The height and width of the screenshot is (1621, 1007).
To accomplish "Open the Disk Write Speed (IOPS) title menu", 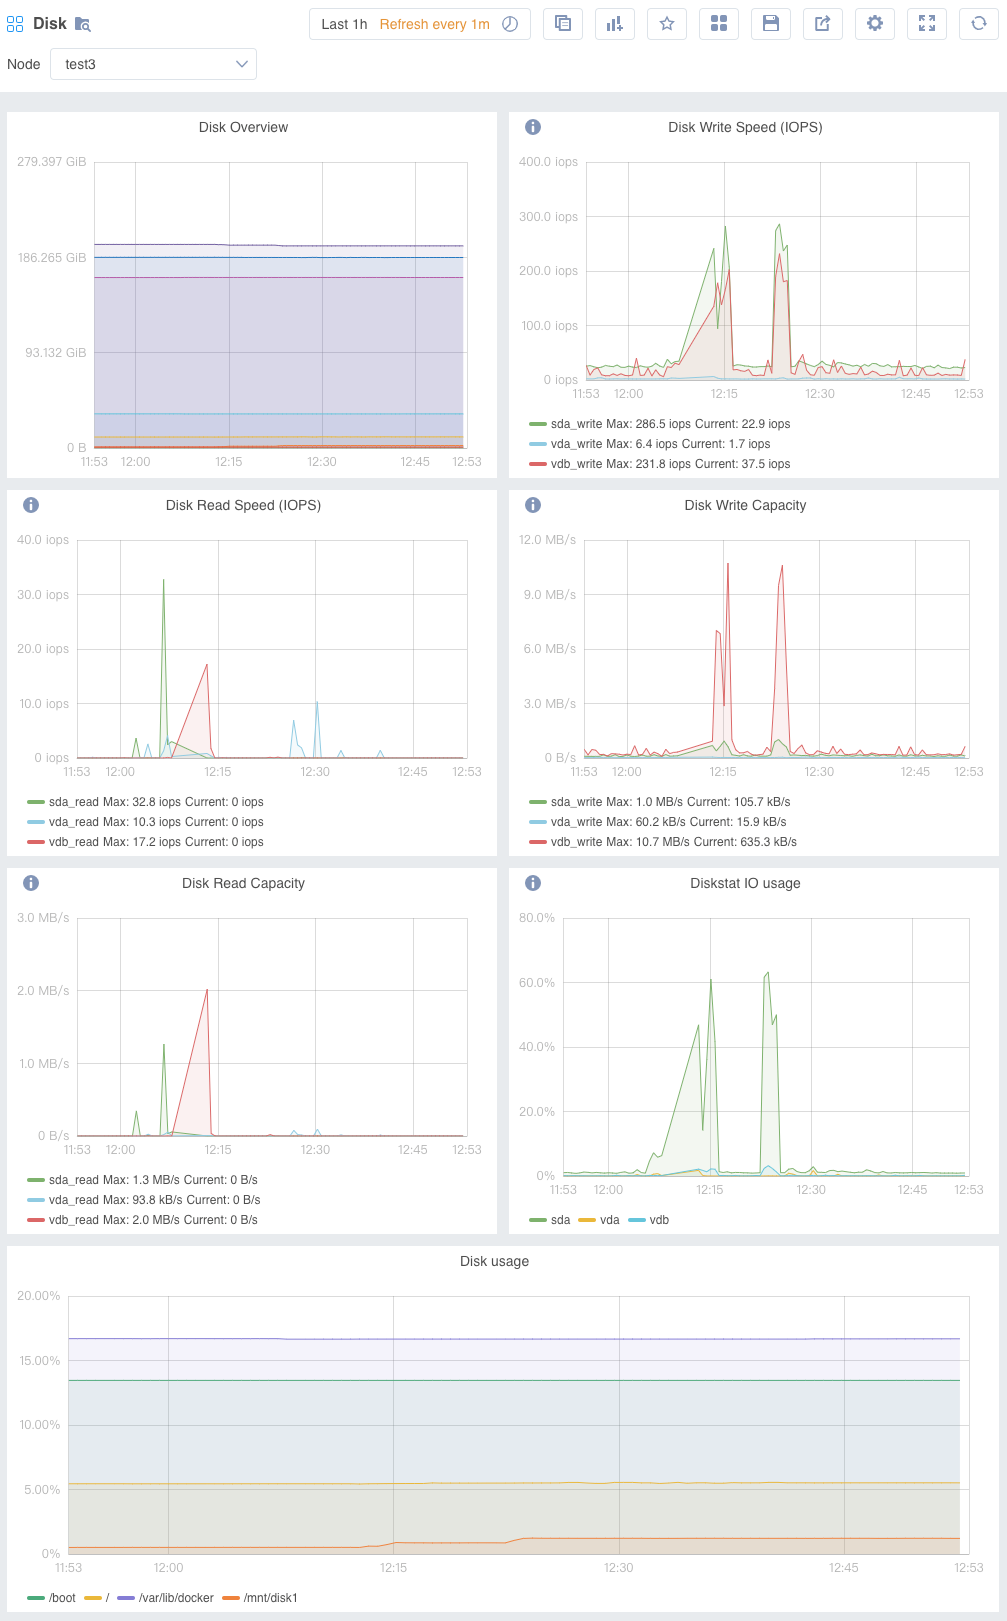I will (745, 127).
